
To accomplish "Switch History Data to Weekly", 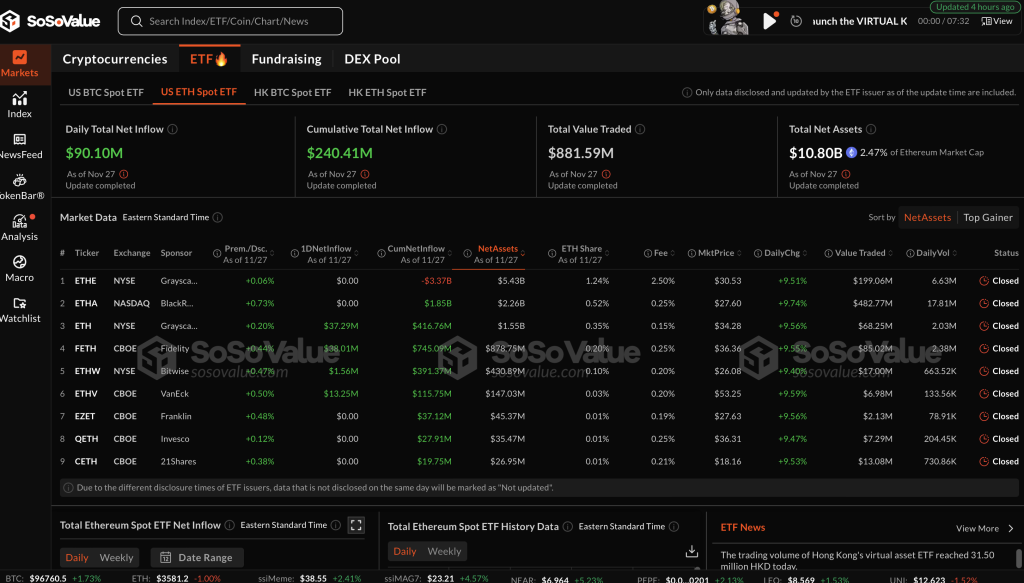I will (x=444, y=551).
